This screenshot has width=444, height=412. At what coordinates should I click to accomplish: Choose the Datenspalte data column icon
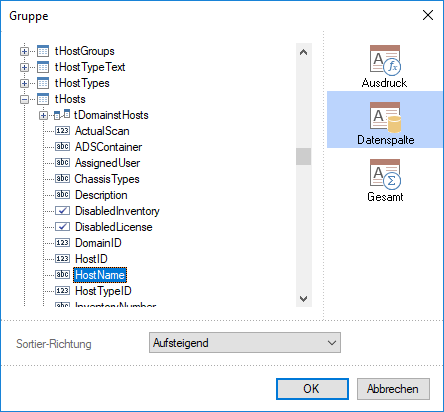point(385,117)
